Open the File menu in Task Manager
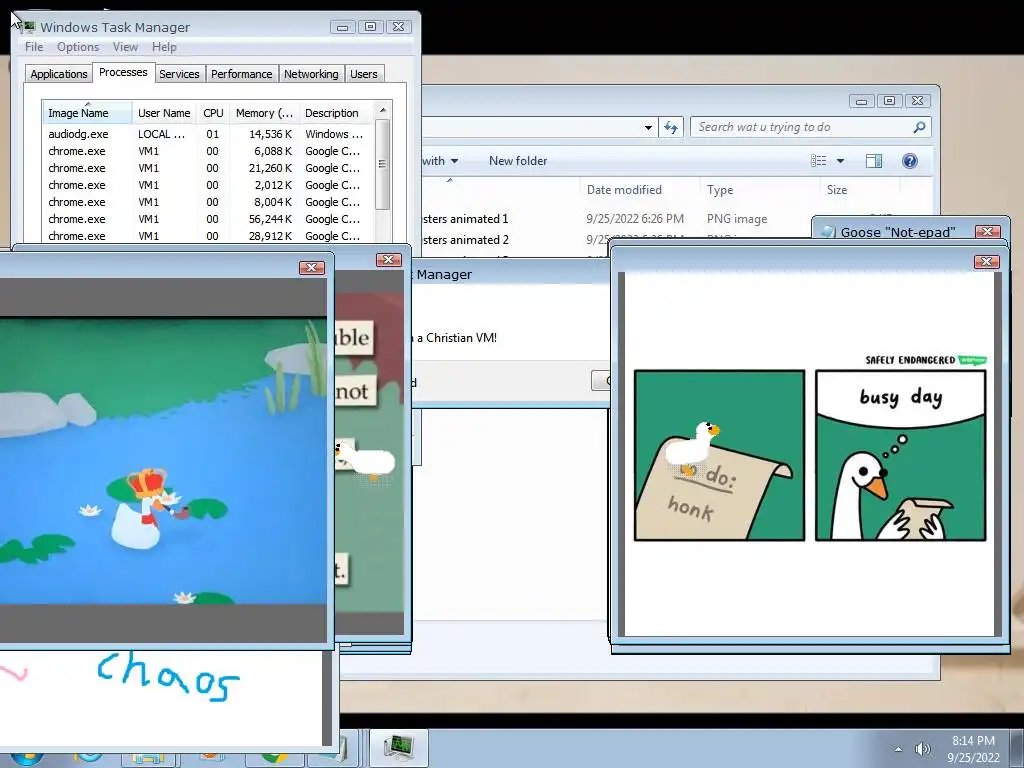 (34, 47)
